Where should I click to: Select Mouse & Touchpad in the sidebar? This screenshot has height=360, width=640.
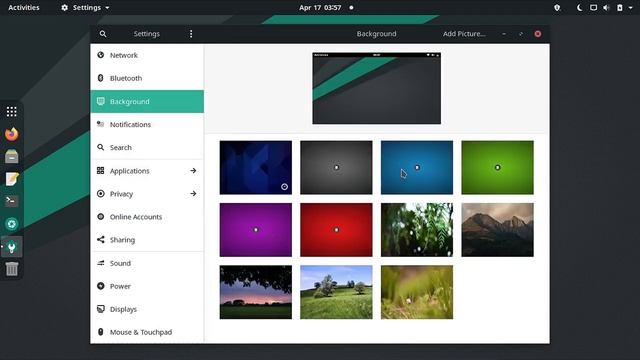tap(147, 332)
